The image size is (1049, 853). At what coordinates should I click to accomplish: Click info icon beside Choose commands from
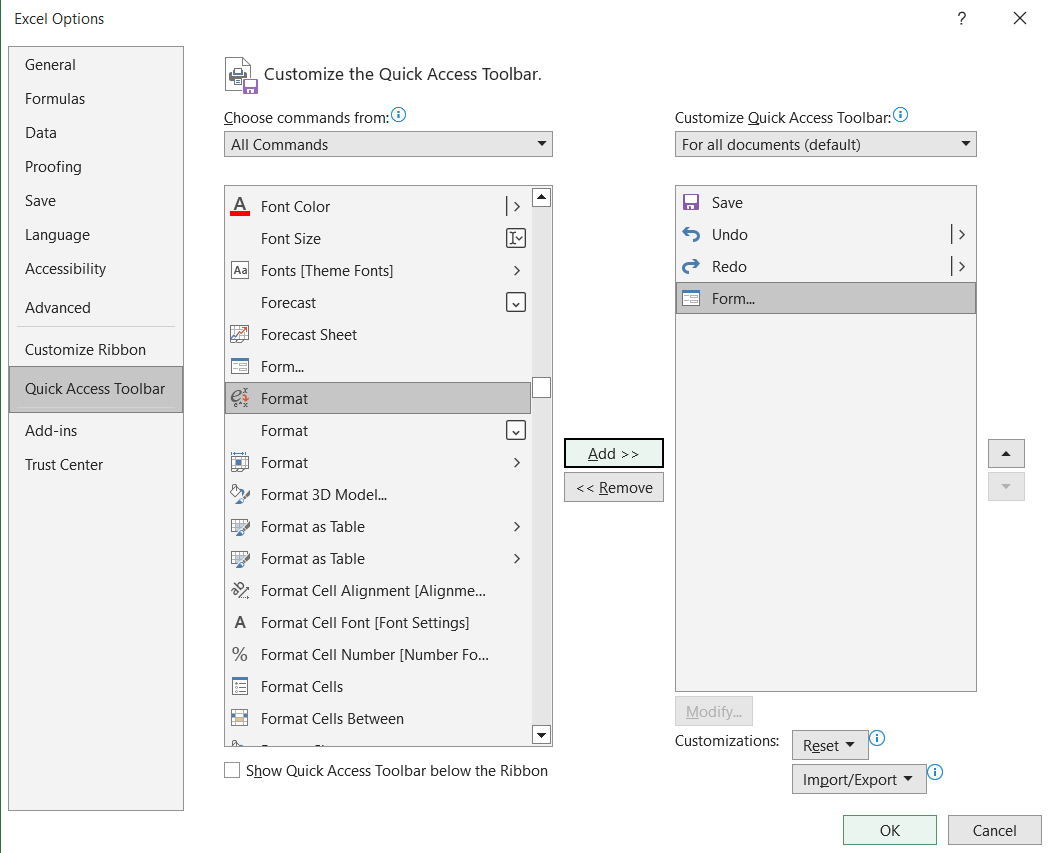tap(398, 115)
